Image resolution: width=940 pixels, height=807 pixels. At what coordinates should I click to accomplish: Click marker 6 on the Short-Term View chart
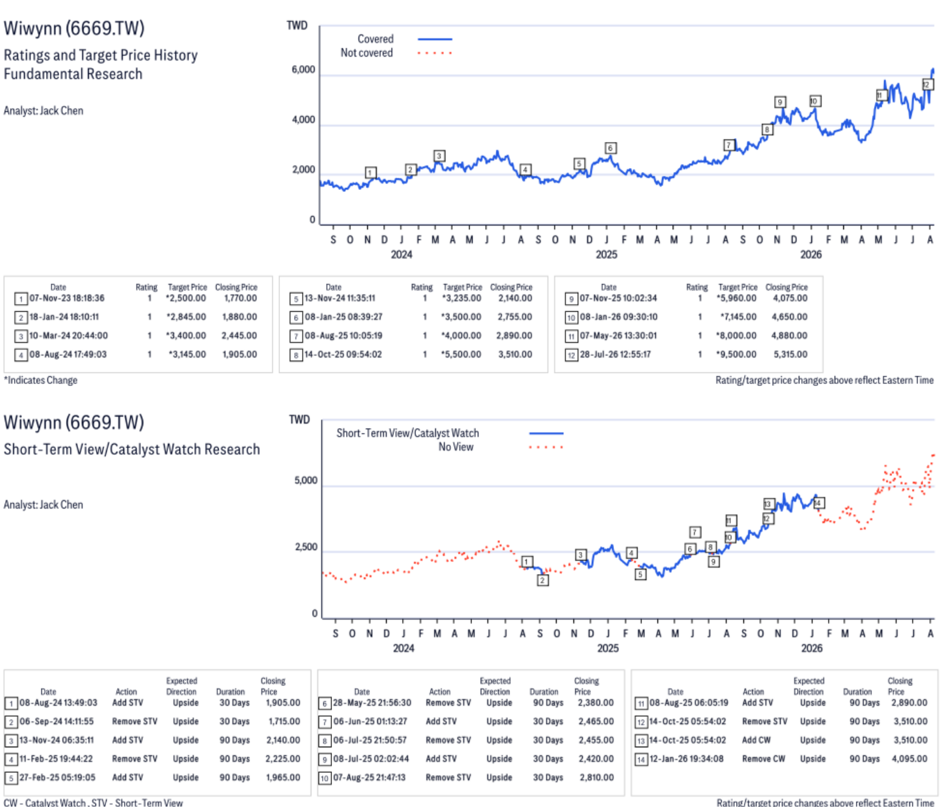pyautogui.click(x=691, y=549)
